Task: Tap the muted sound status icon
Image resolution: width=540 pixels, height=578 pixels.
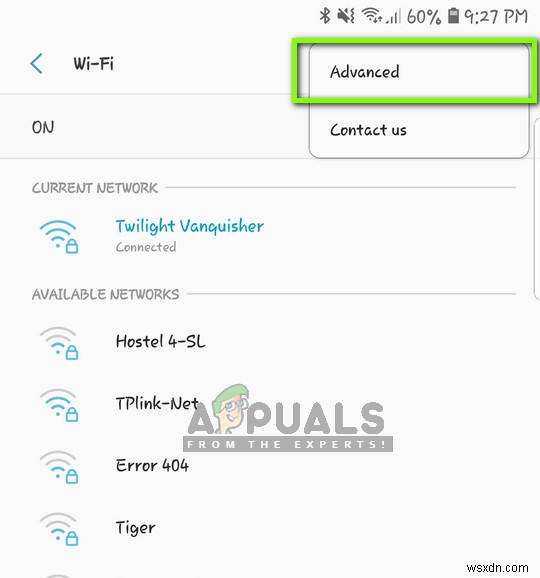Action: 346,16
